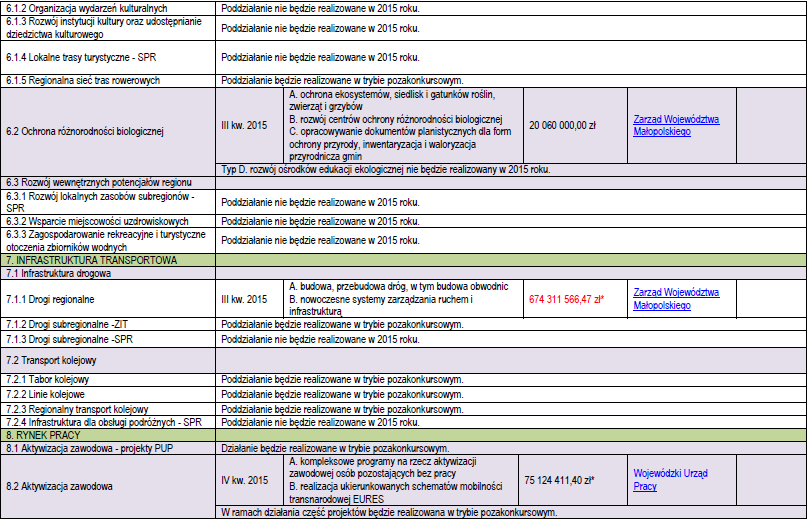Click row label 6.3.2 Wsparcie miejscowości uzdrowiskowych
The height and width of the screenshot is (522, 809).
point(97,221)
